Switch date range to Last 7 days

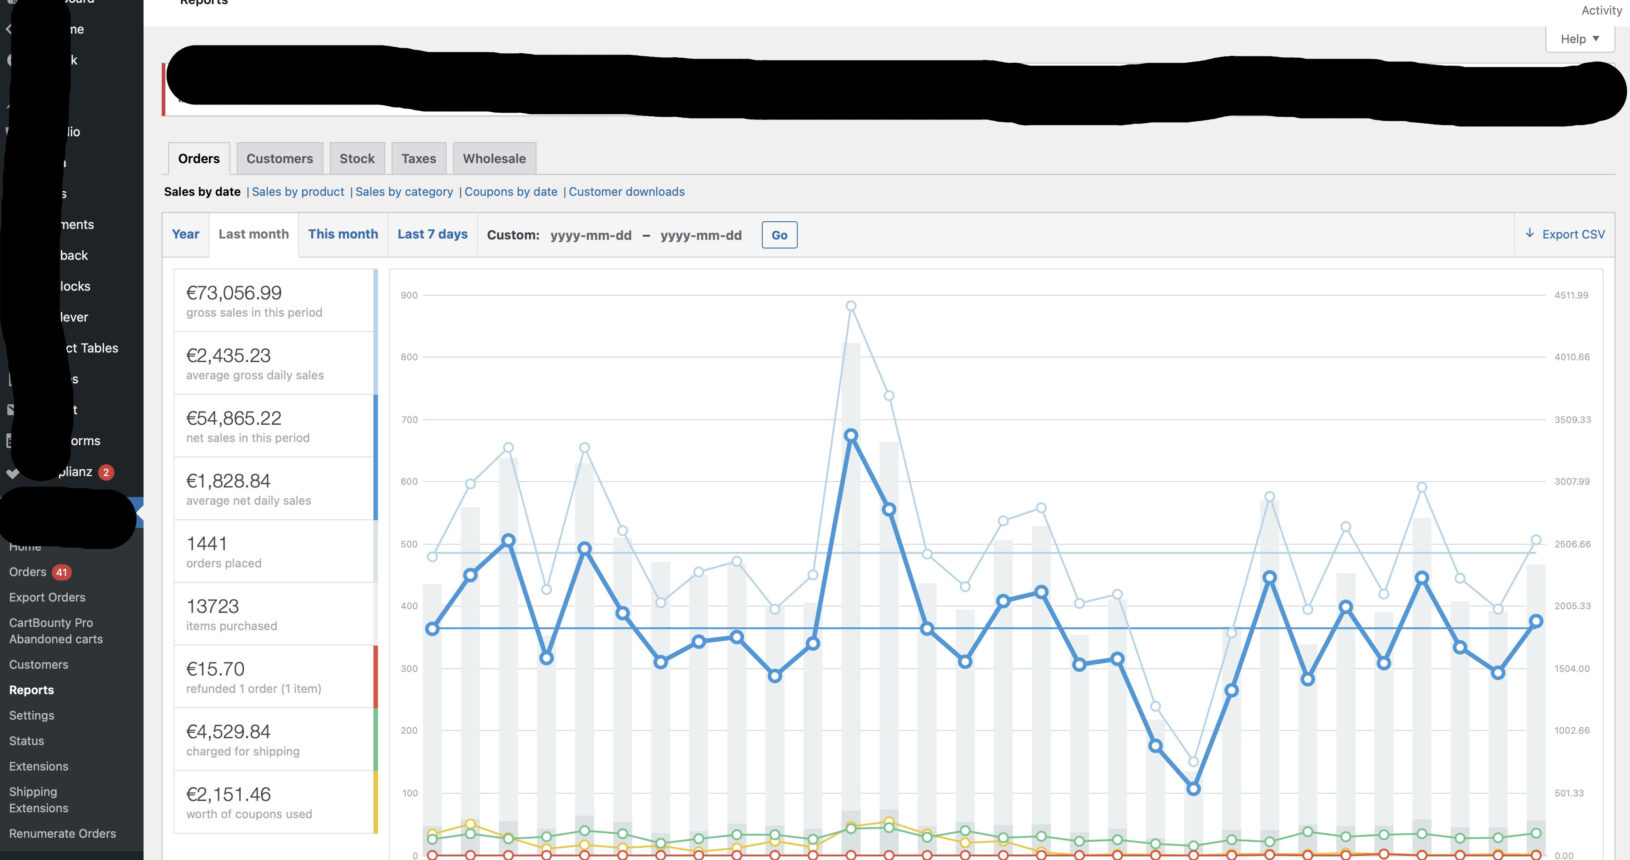click(x=432, y=234)
